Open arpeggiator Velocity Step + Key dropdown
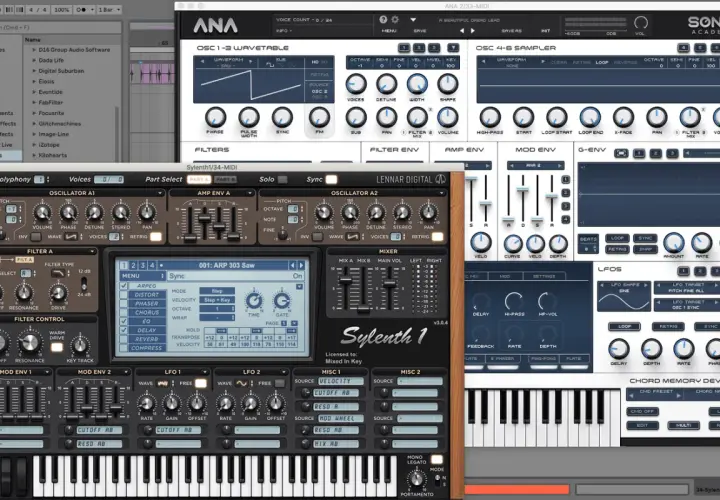The width and height of the screenshot is (720, 500). click(217, 300)
